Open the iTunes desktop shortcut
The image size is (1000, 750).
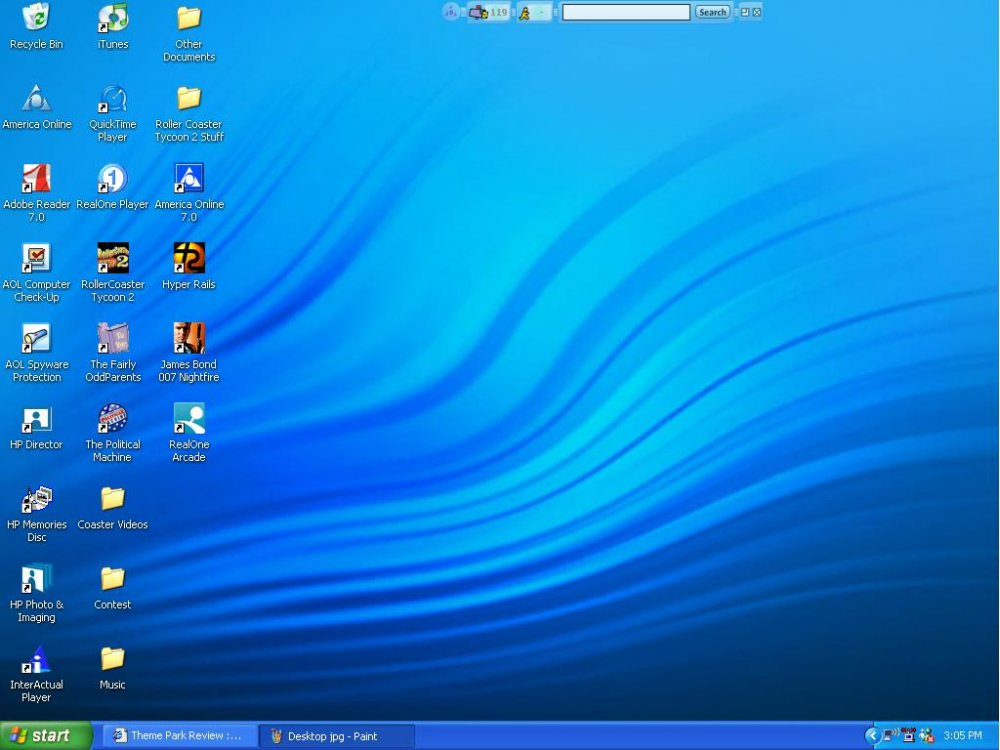click(x=113, y=18)
